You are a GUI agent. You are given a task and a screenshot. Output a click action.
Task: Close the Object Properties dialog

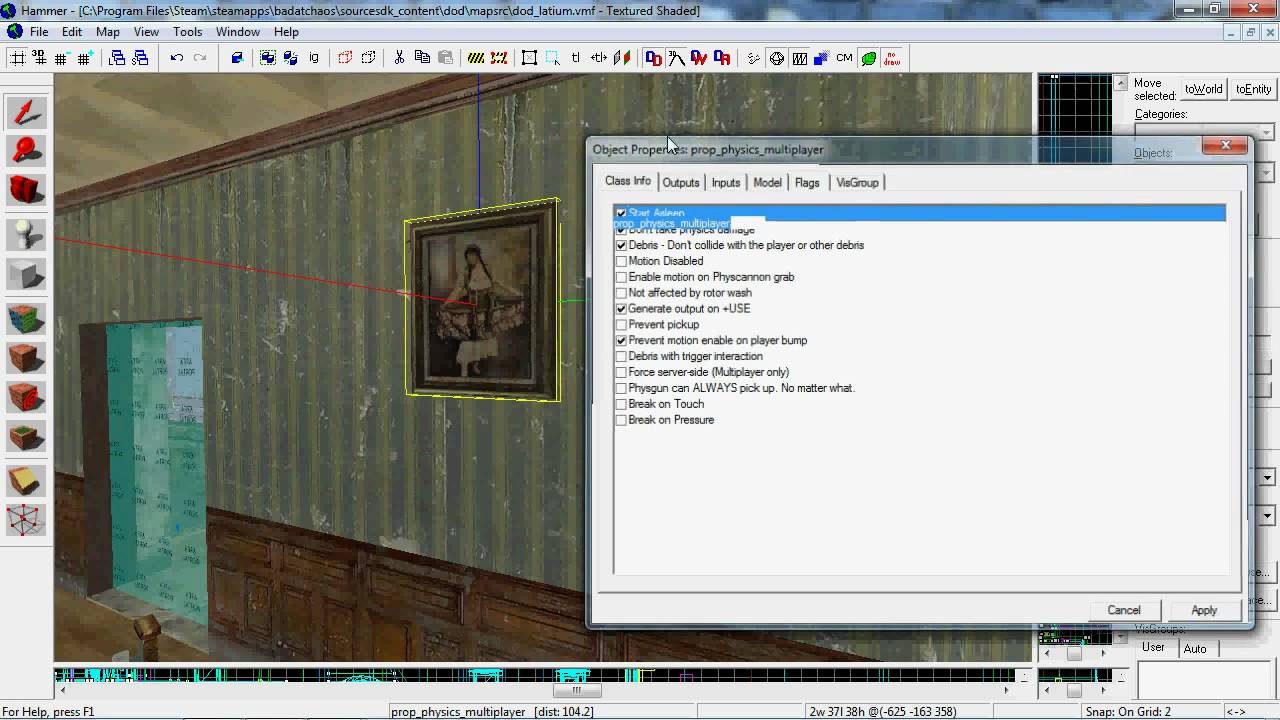click(x=1225, y=146)
